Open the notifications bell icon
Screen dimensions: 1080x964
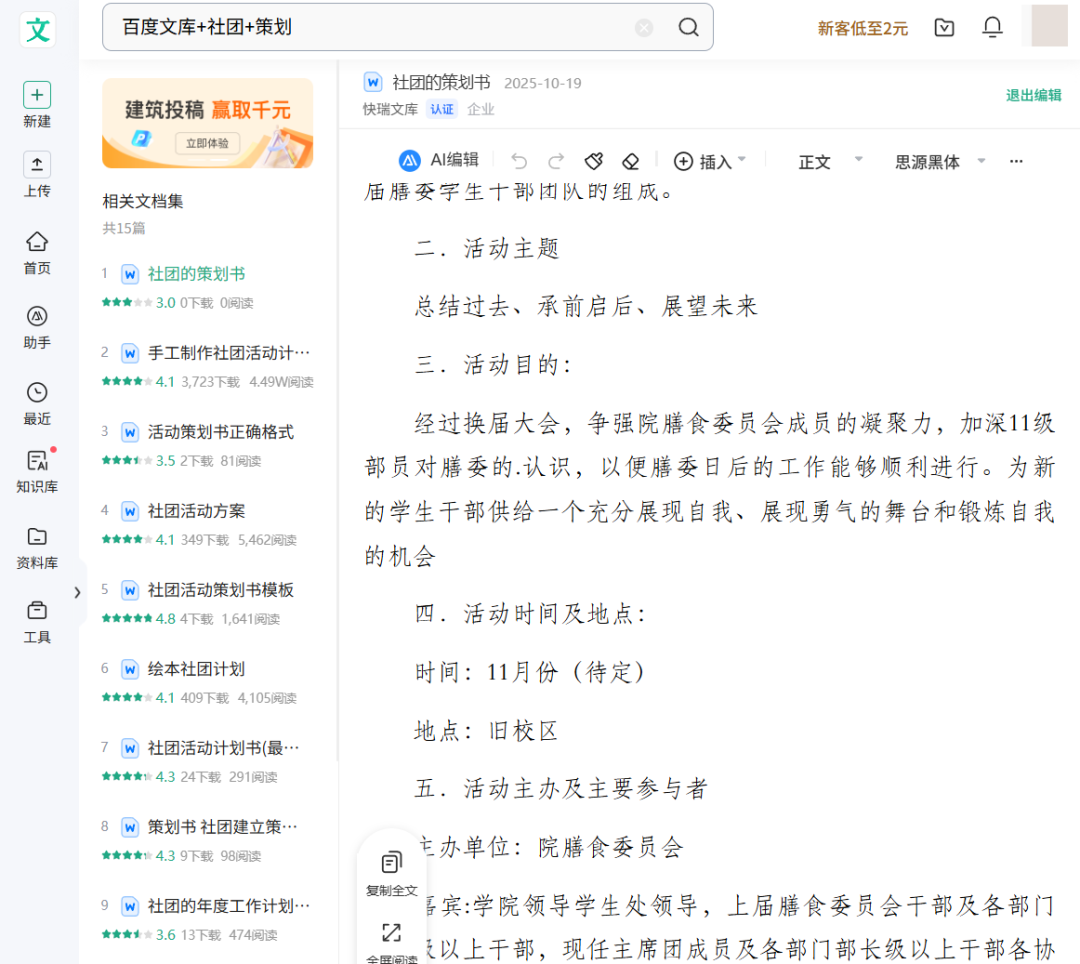pos(993,27)
